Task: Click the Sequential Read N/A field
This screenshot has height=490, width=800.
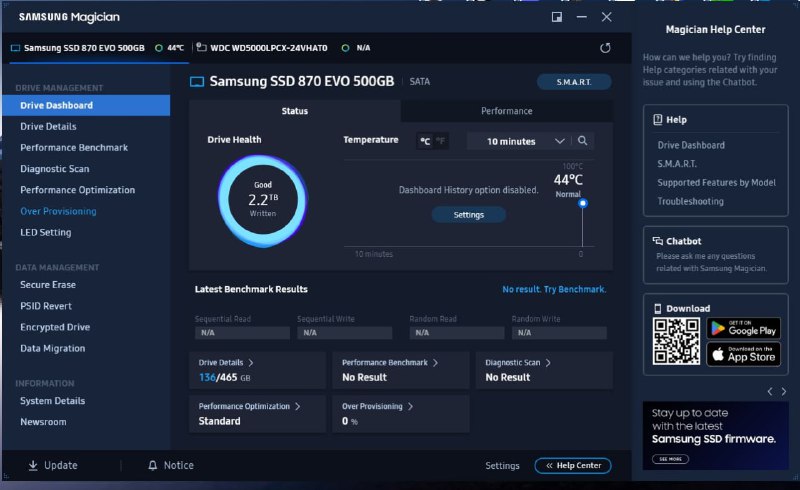Action: pyautogui.click(x=242, y=333)
